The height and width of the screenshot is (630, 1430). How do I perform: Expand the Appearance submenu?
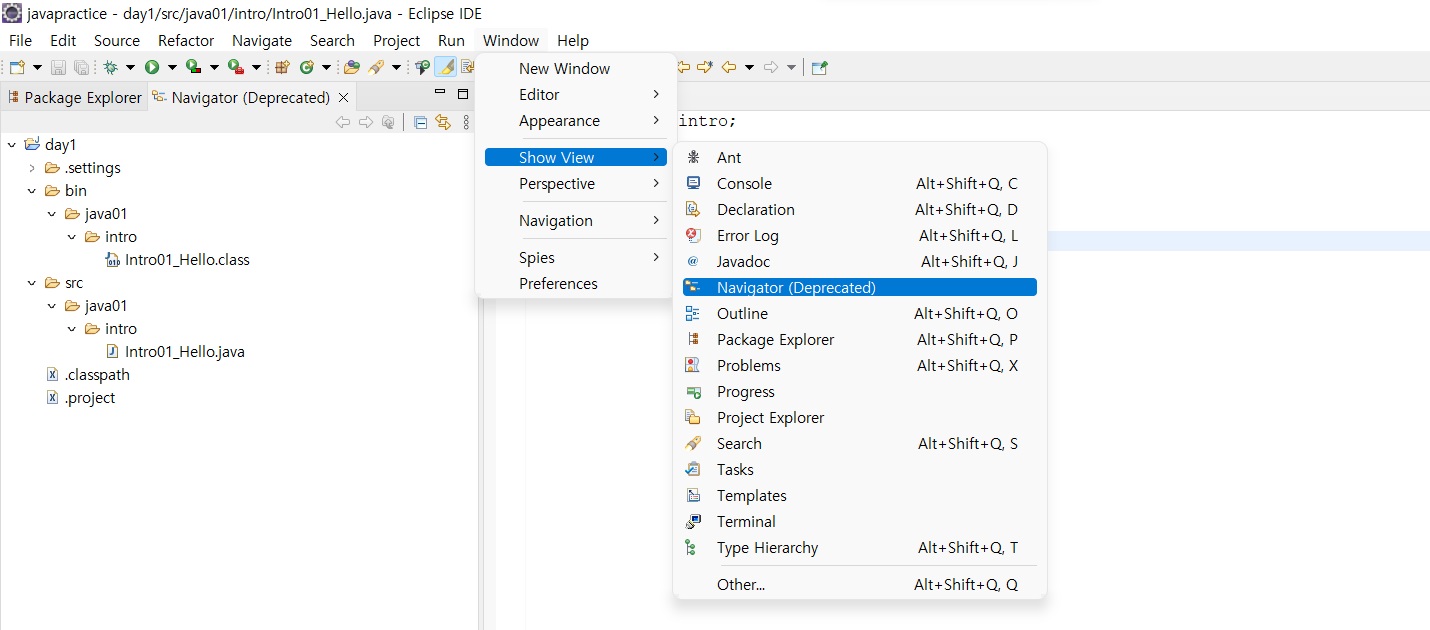point(576,121)
